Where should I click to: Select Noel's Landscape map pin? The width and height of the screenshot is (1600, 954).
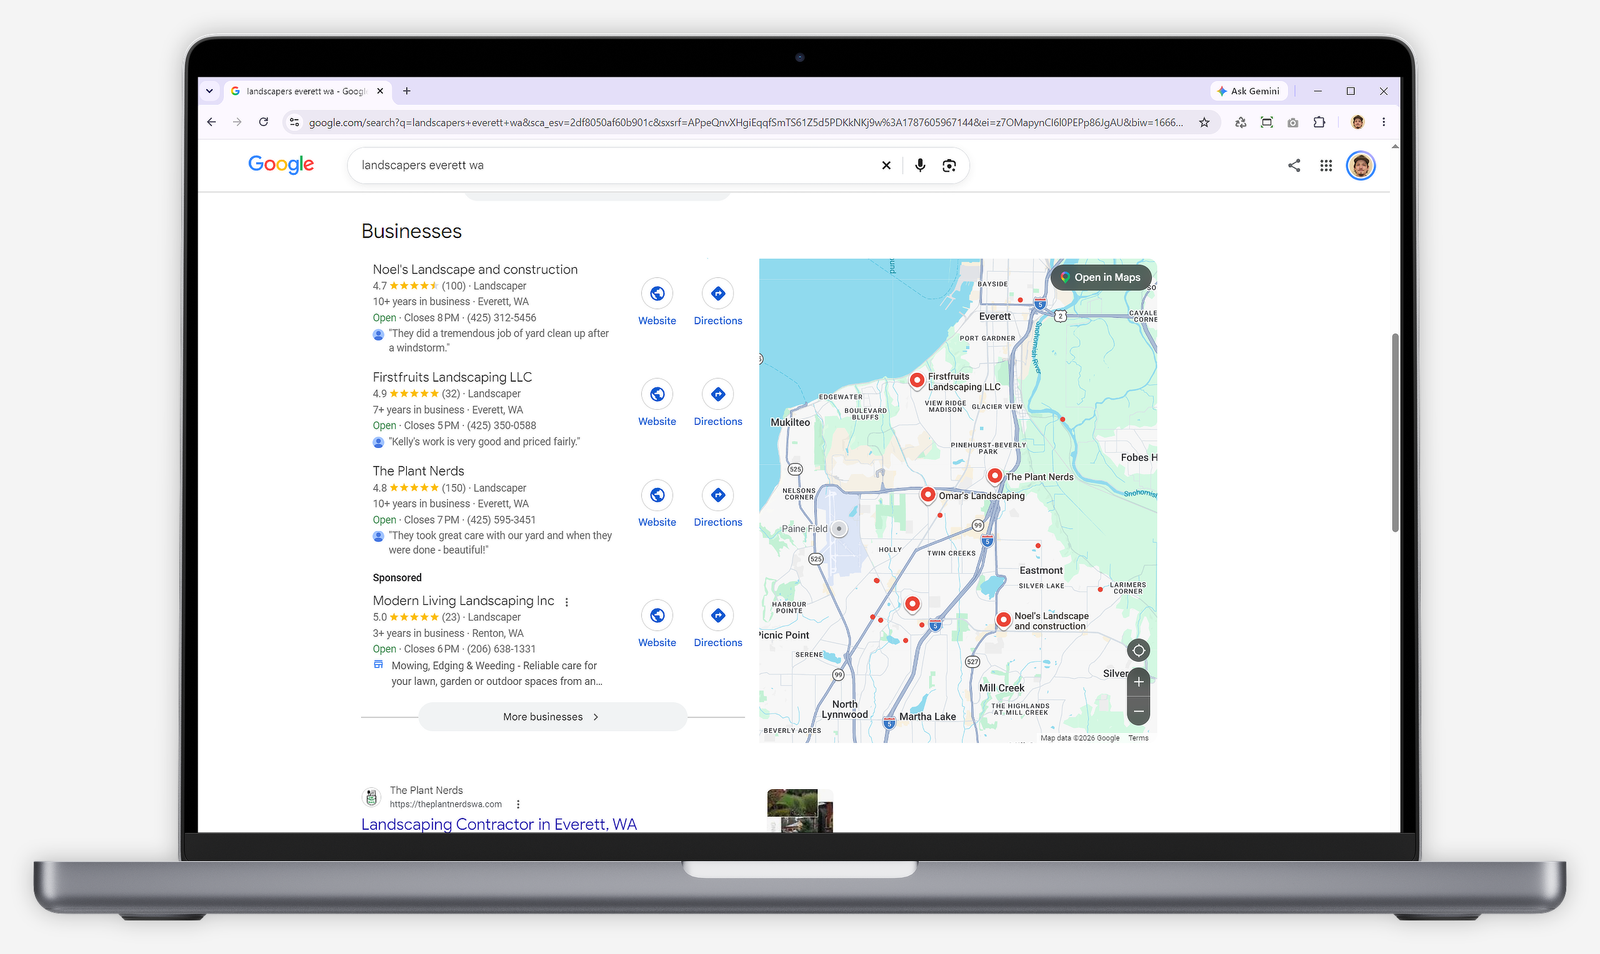[1003, 620]
